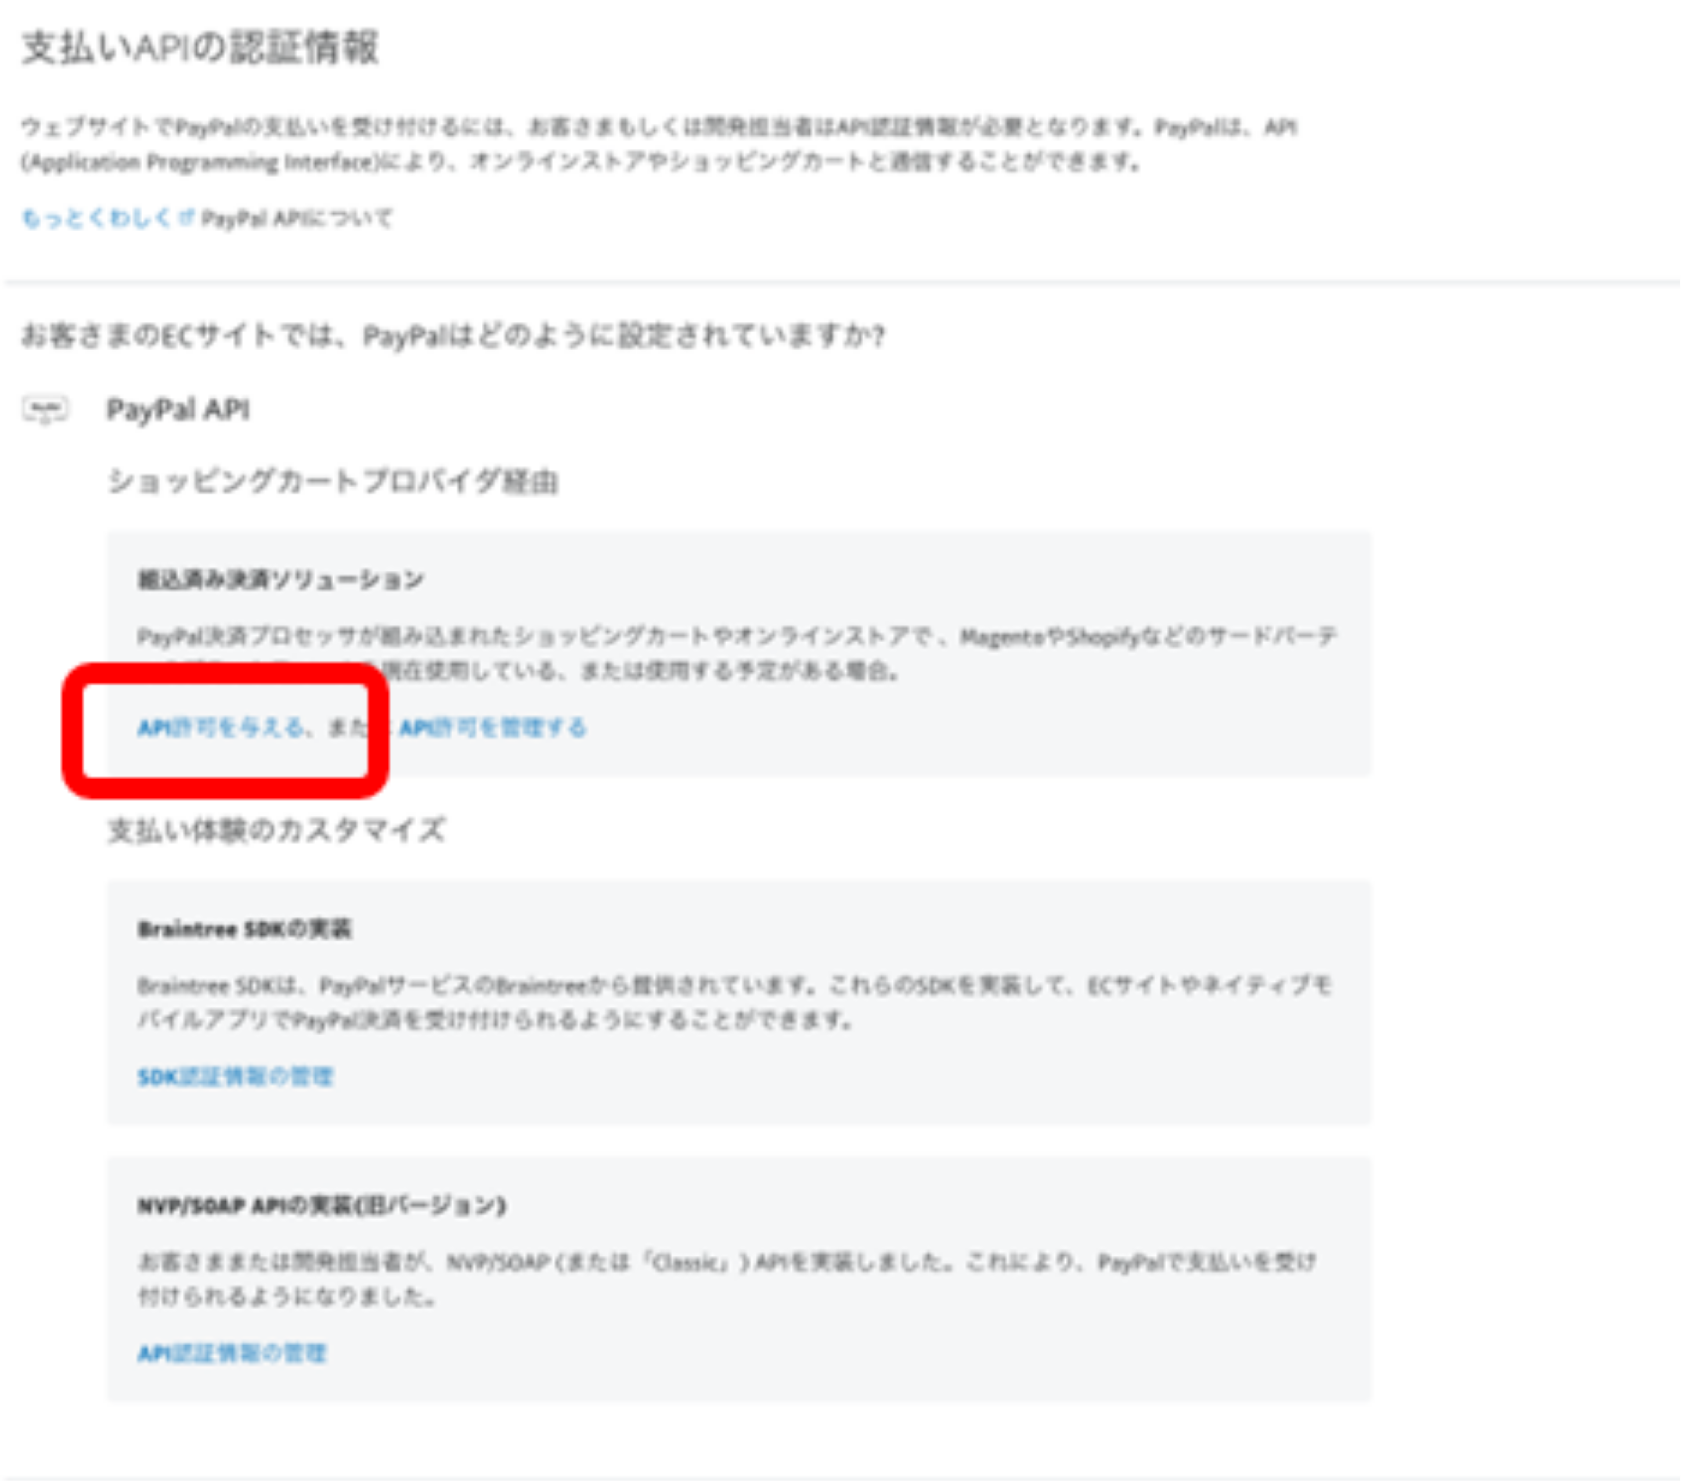This screenshot has height=1482, width=1683.
Task: Open API認証情報の管理 under NVP/SOAP API
Action: pos(232,1350)
